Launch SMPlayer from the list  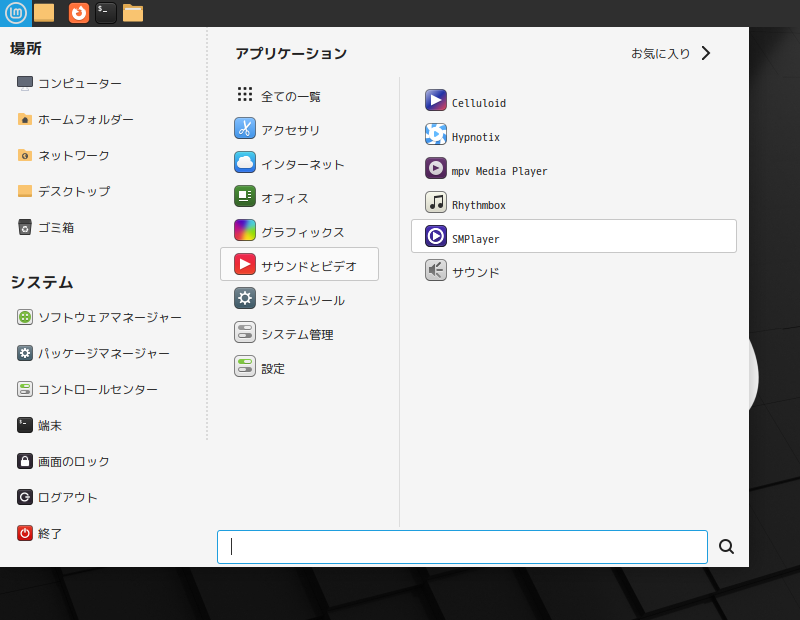[573, 236]
